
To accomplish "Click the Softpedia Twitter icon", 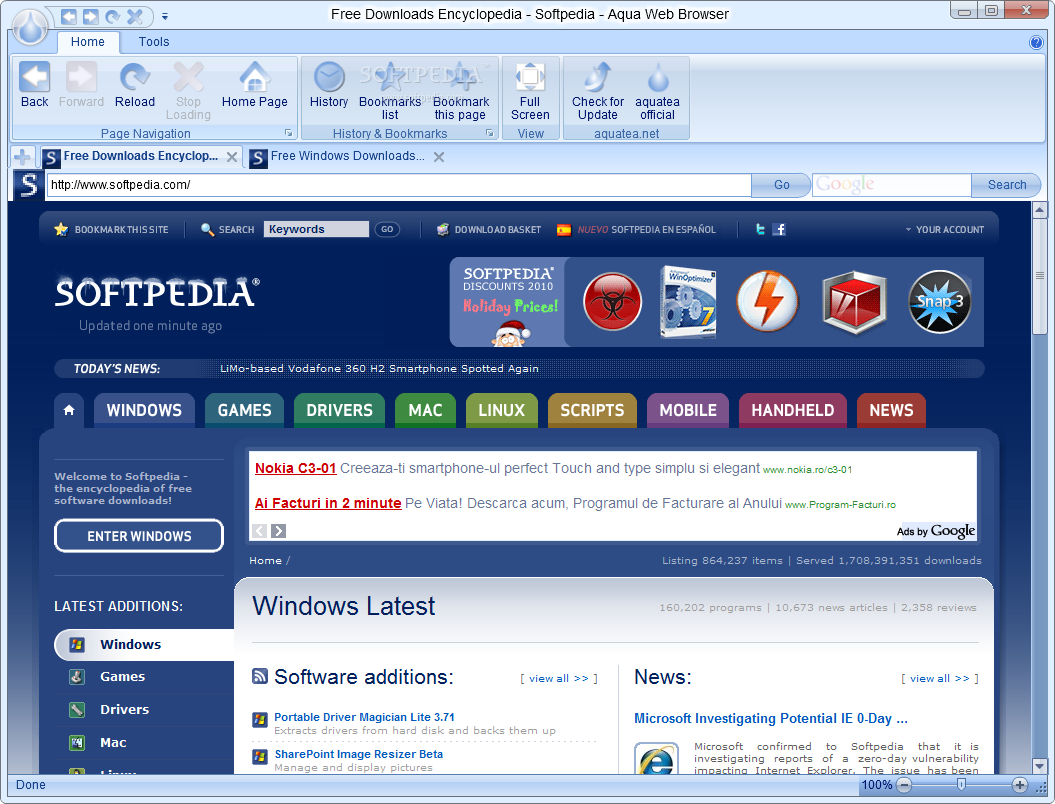I will coord(760,229).
